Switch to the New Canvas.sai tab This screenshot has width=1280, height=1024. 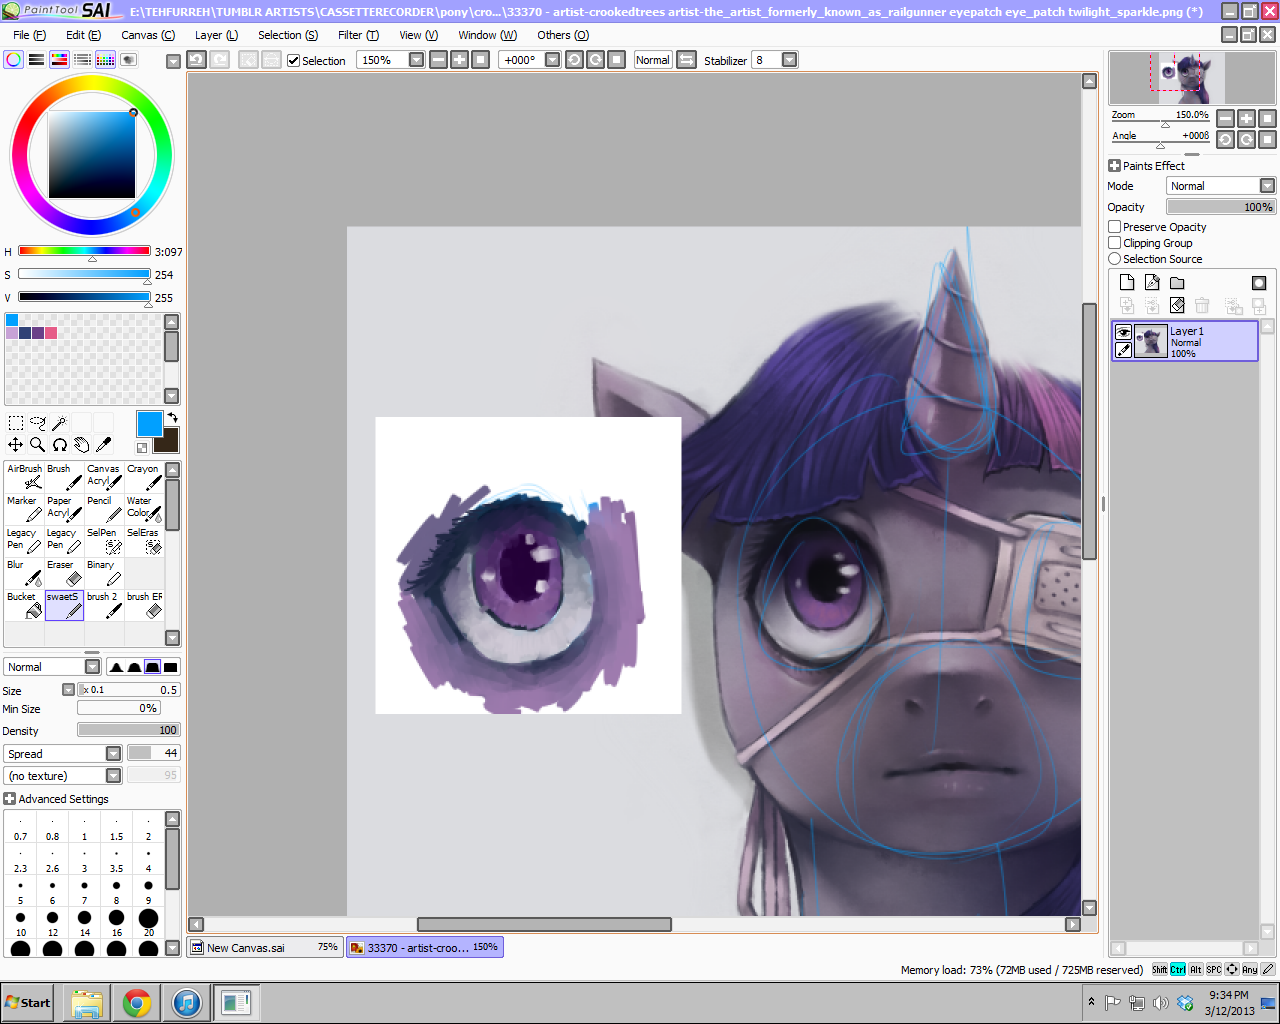point(265,947)
